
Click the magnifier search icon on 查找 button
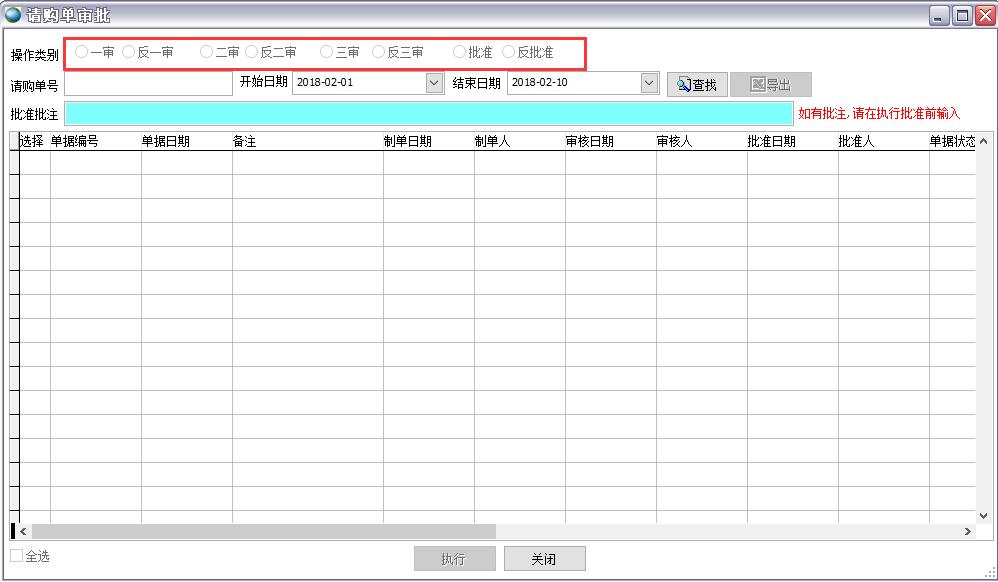[x=681, y=83]
